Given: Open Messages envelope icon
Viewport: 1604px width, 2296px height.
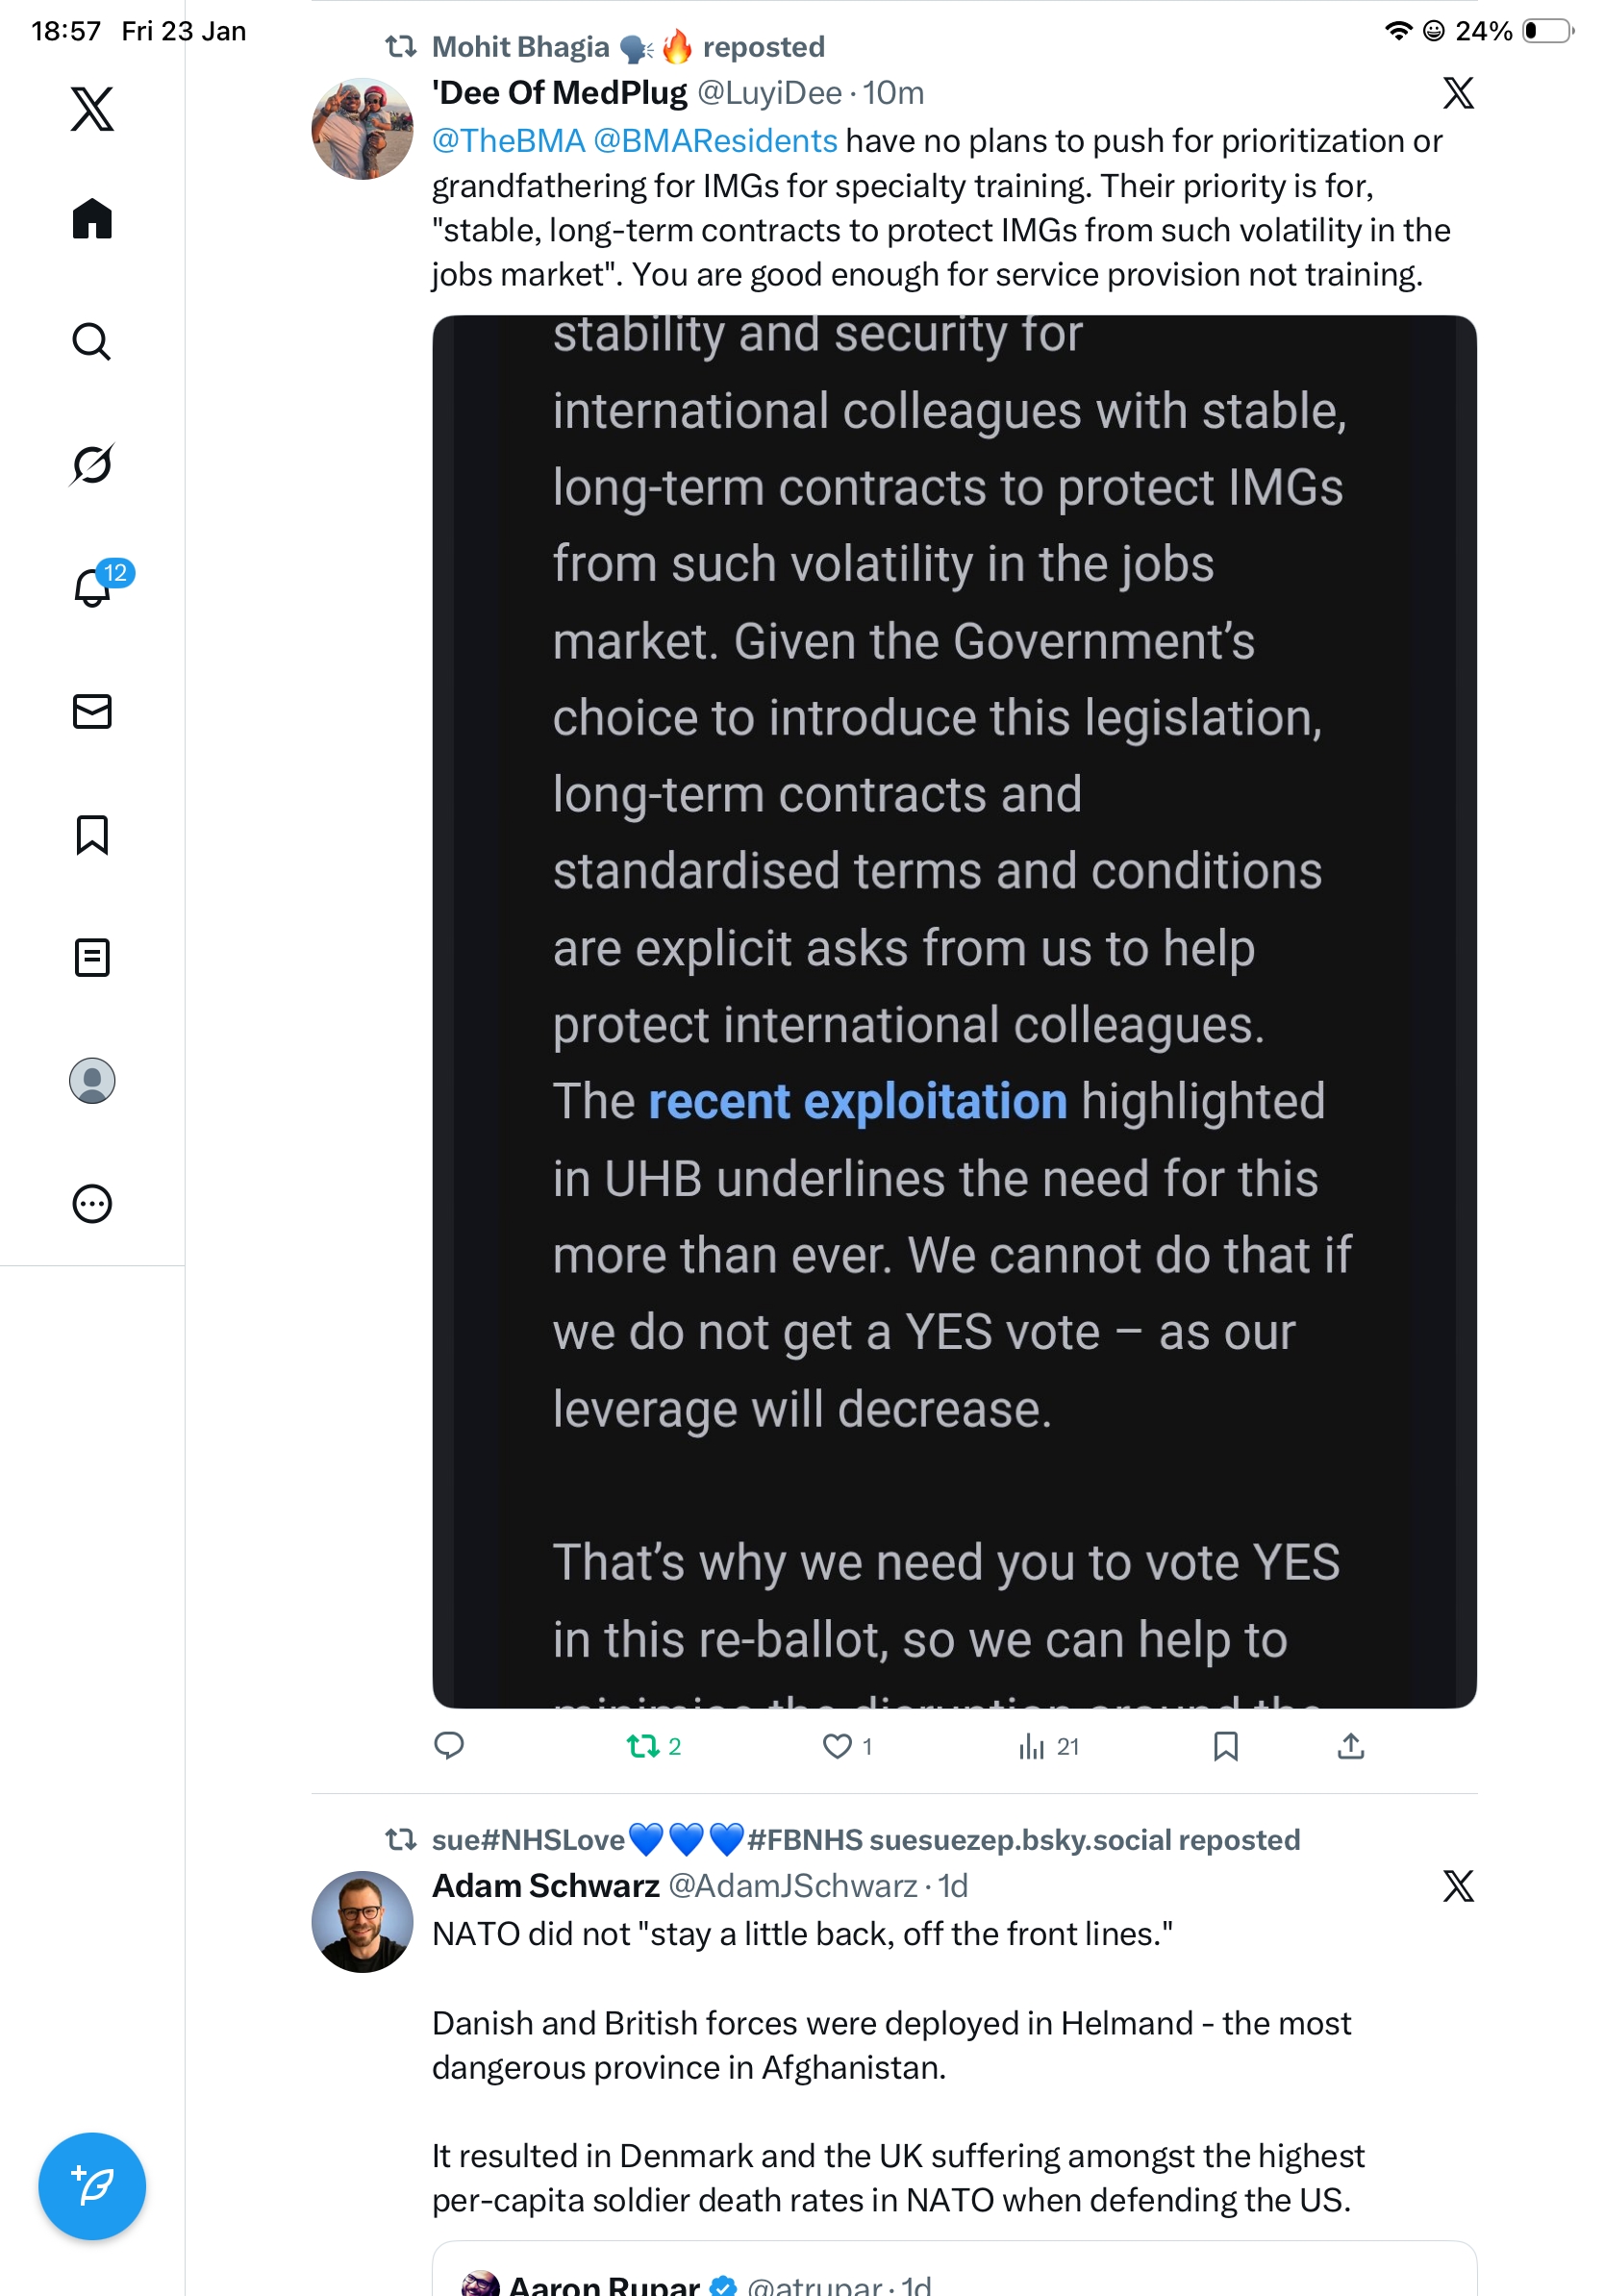Looking at the screenshot, I should 92,711.
